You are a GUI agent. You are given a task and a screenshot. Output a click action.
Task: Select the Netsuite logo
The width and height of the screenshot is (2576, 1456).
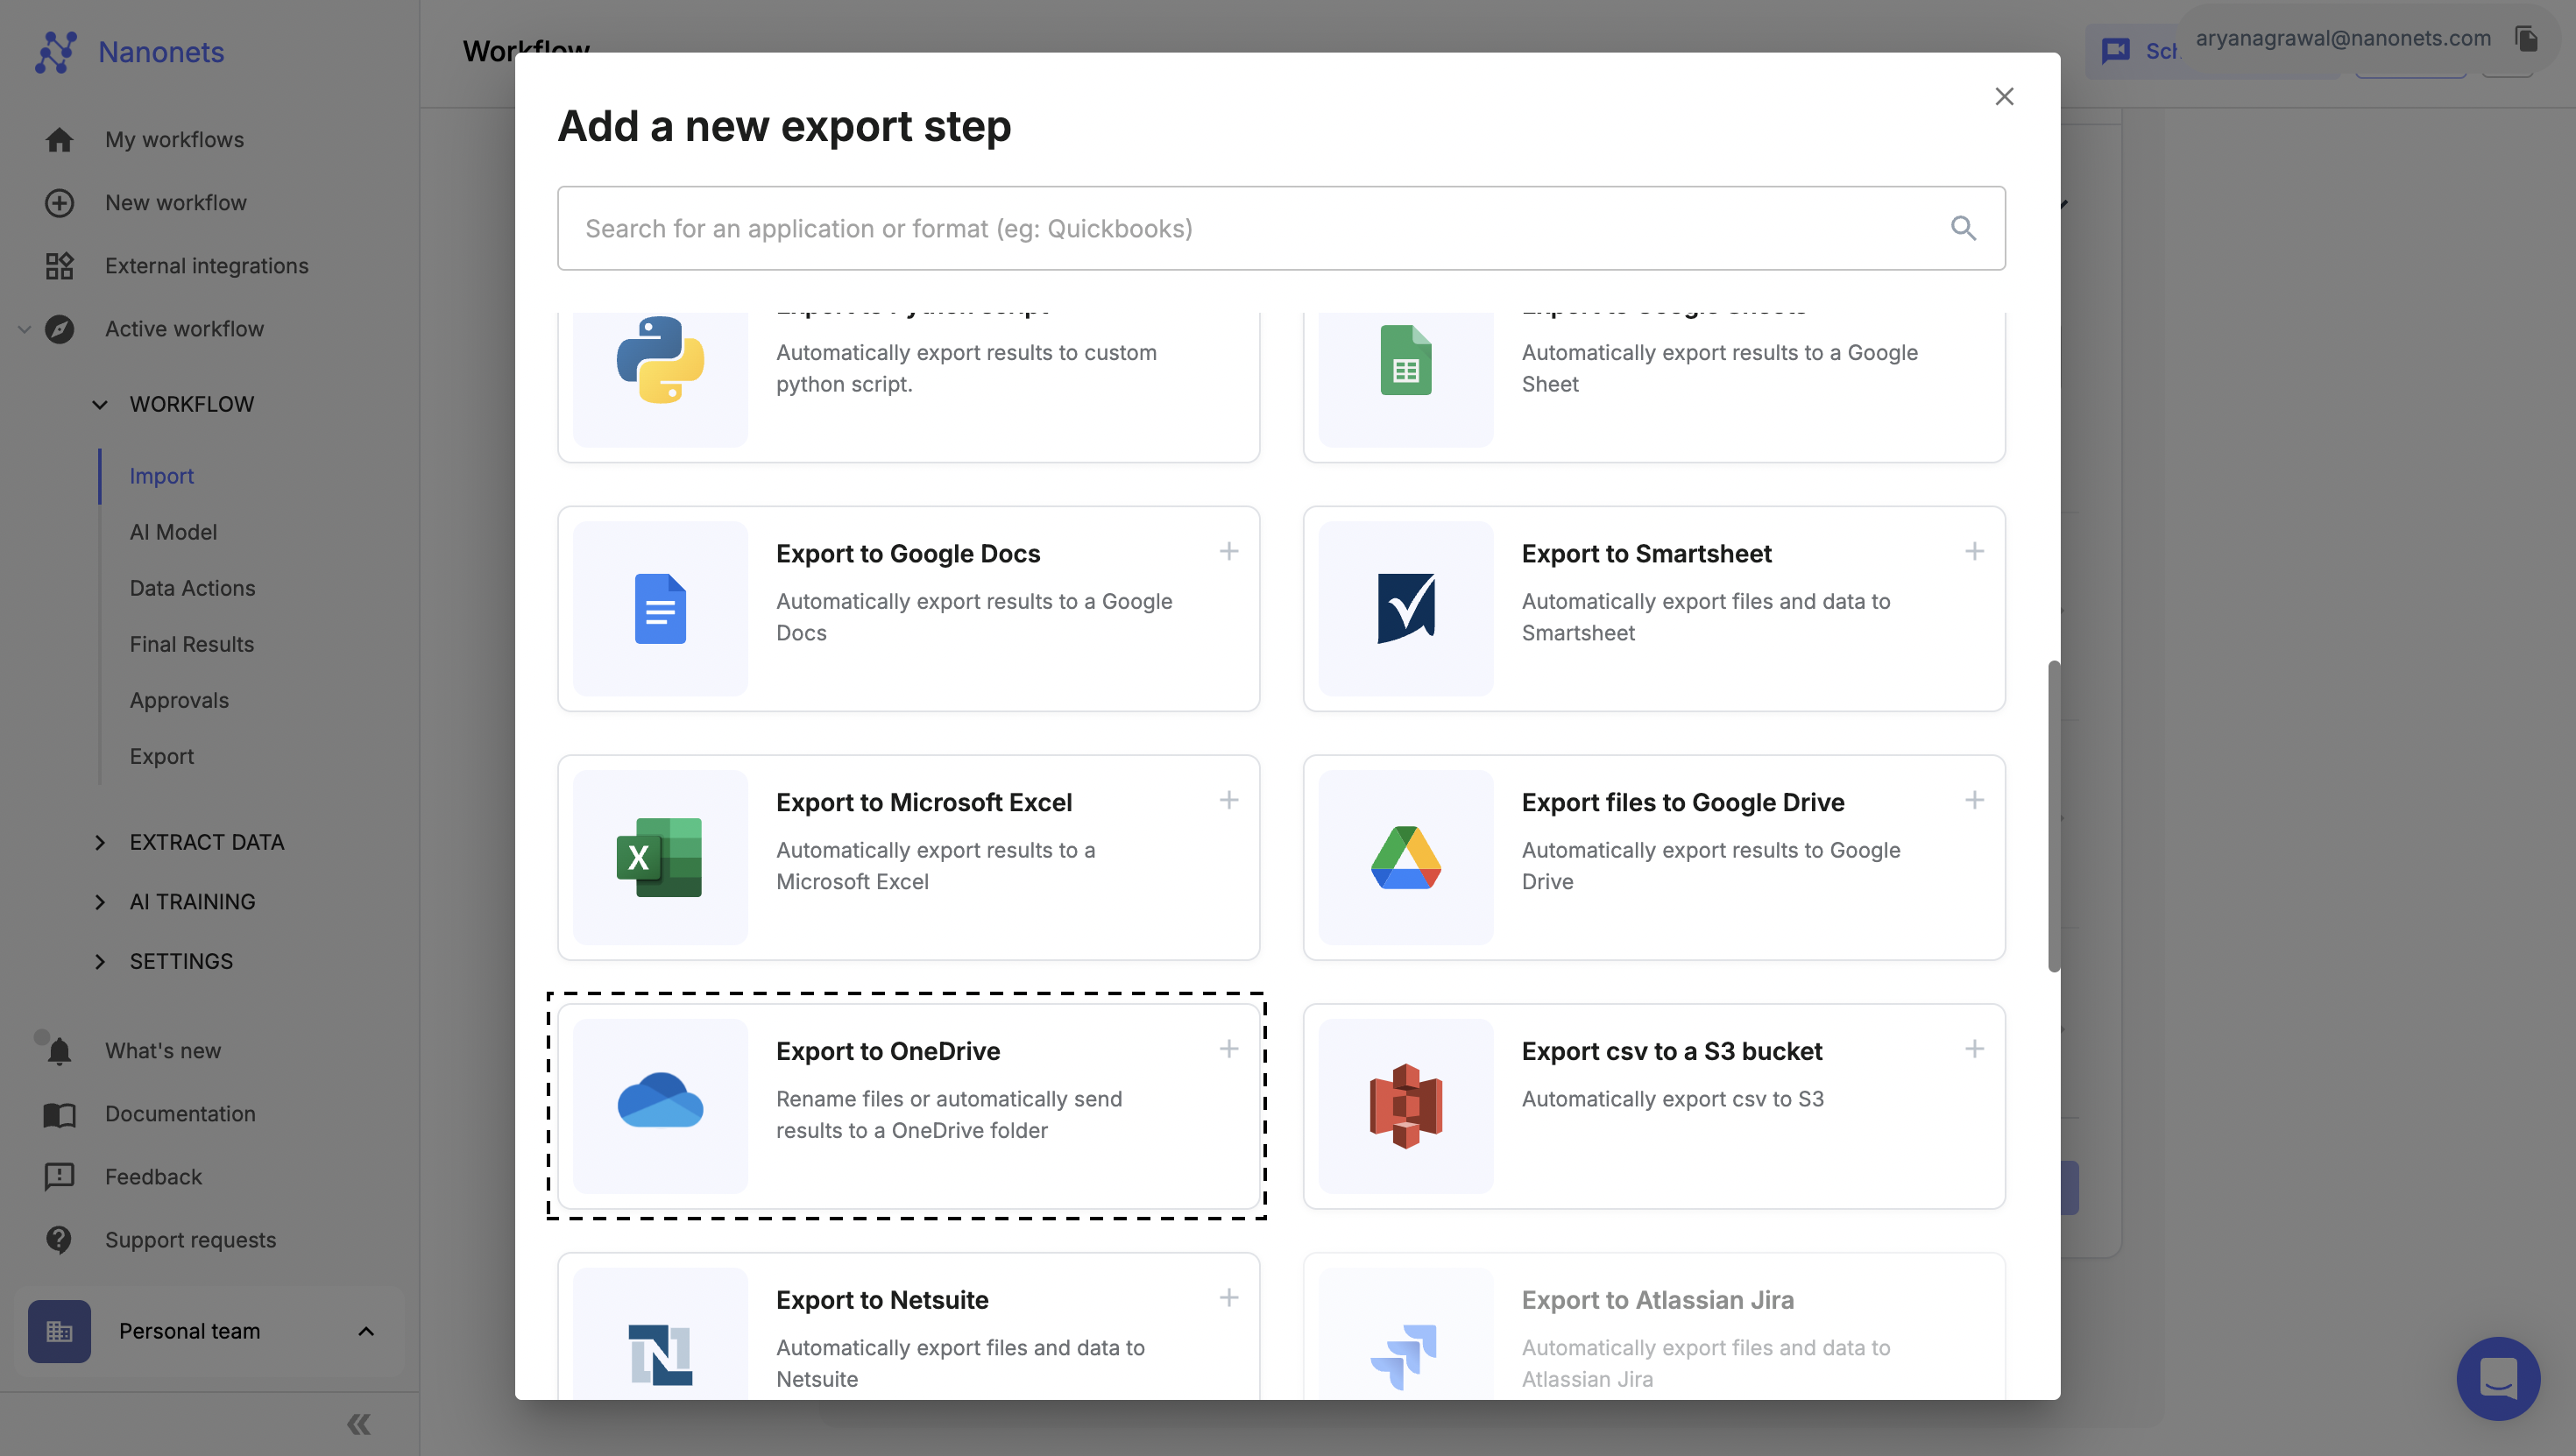[x=660, y=1355]
